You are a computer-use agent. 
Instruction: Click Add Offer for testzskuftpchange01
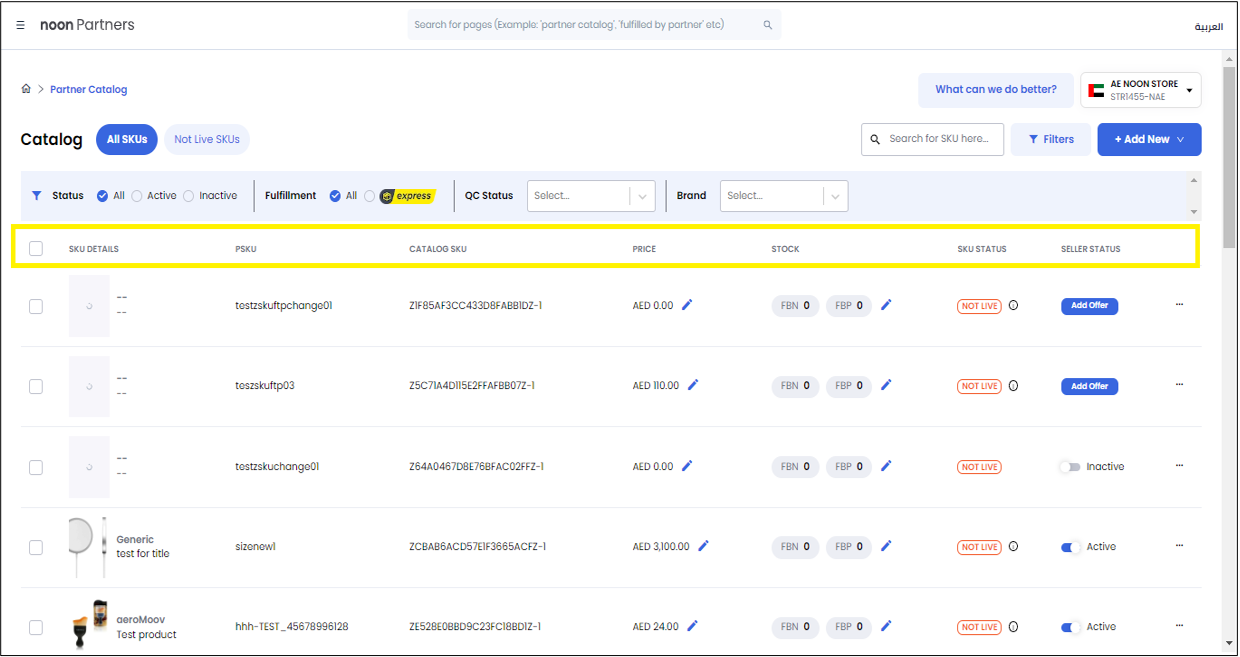pyautogui.click(x=1089, y=306)
